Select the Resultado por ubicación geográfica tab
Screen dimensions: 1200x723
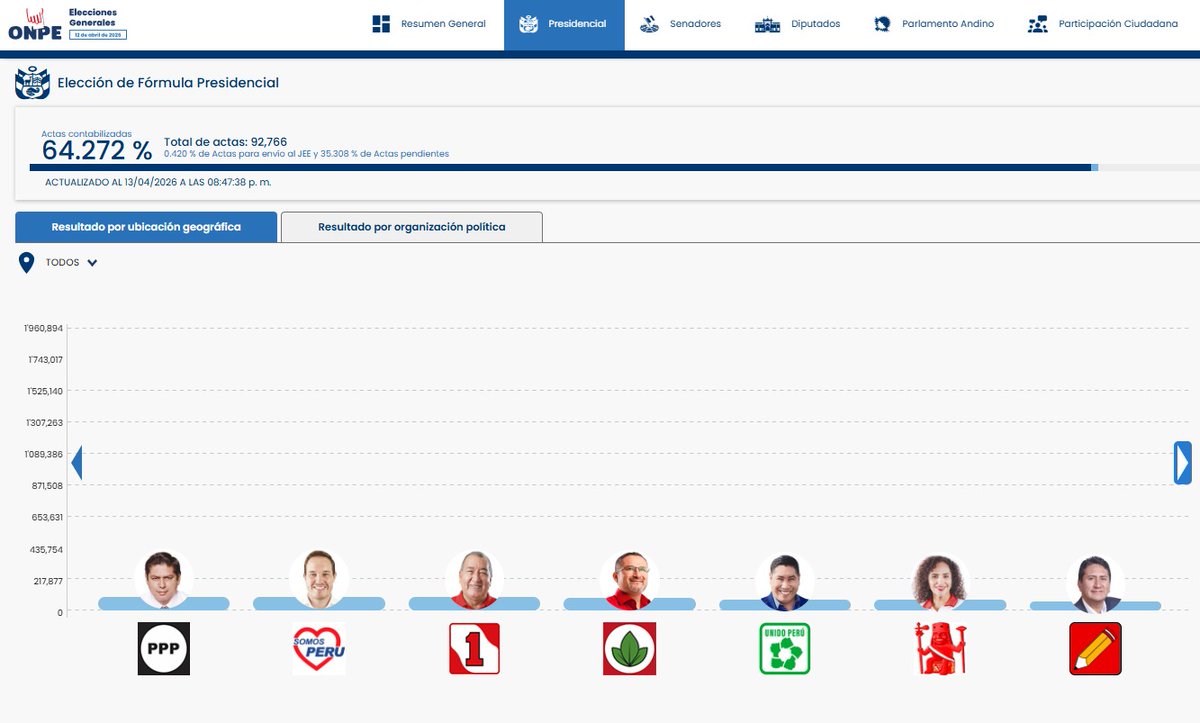click(145, 227)
